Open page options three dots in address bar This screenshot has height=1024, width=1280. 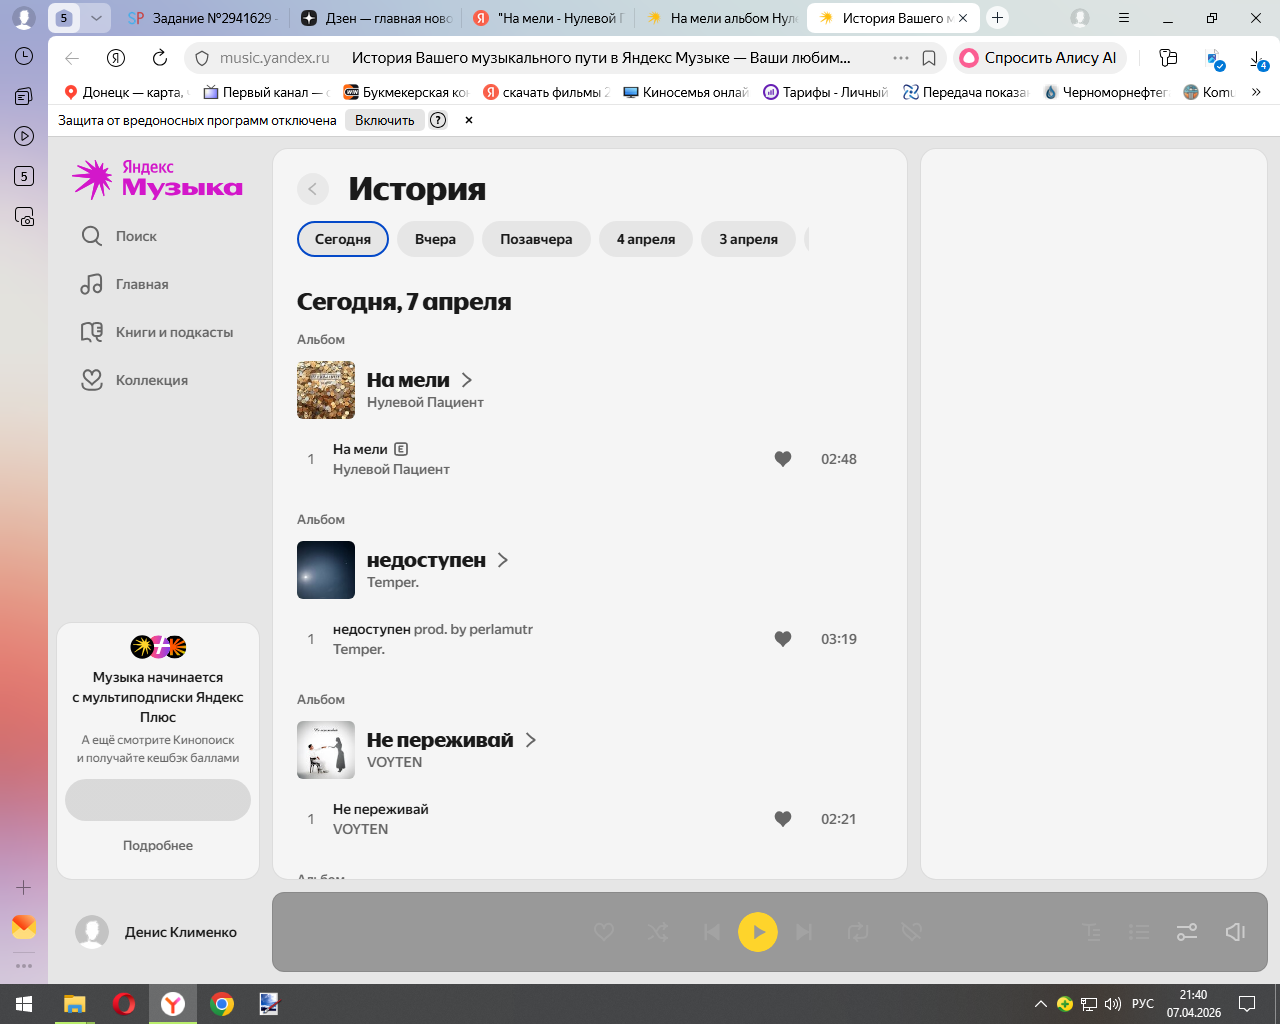pos(901,58)
